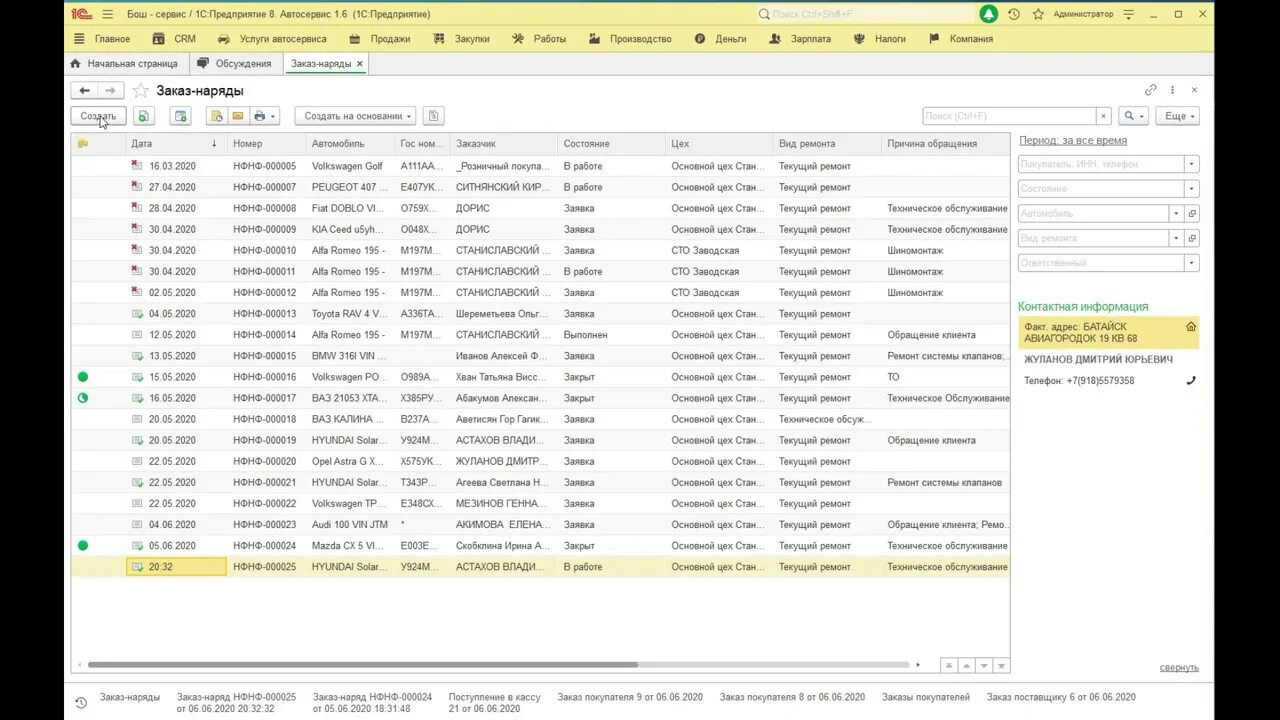Jump to list start with the top arrow icon

pos(948,665)
